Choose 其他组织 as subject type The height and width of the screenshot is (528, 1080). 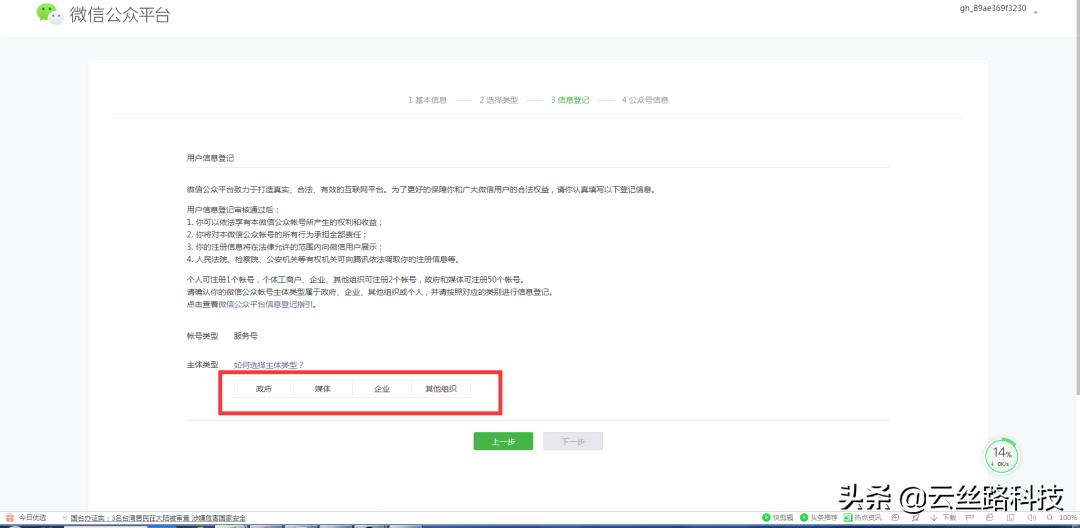pos(442,389)
